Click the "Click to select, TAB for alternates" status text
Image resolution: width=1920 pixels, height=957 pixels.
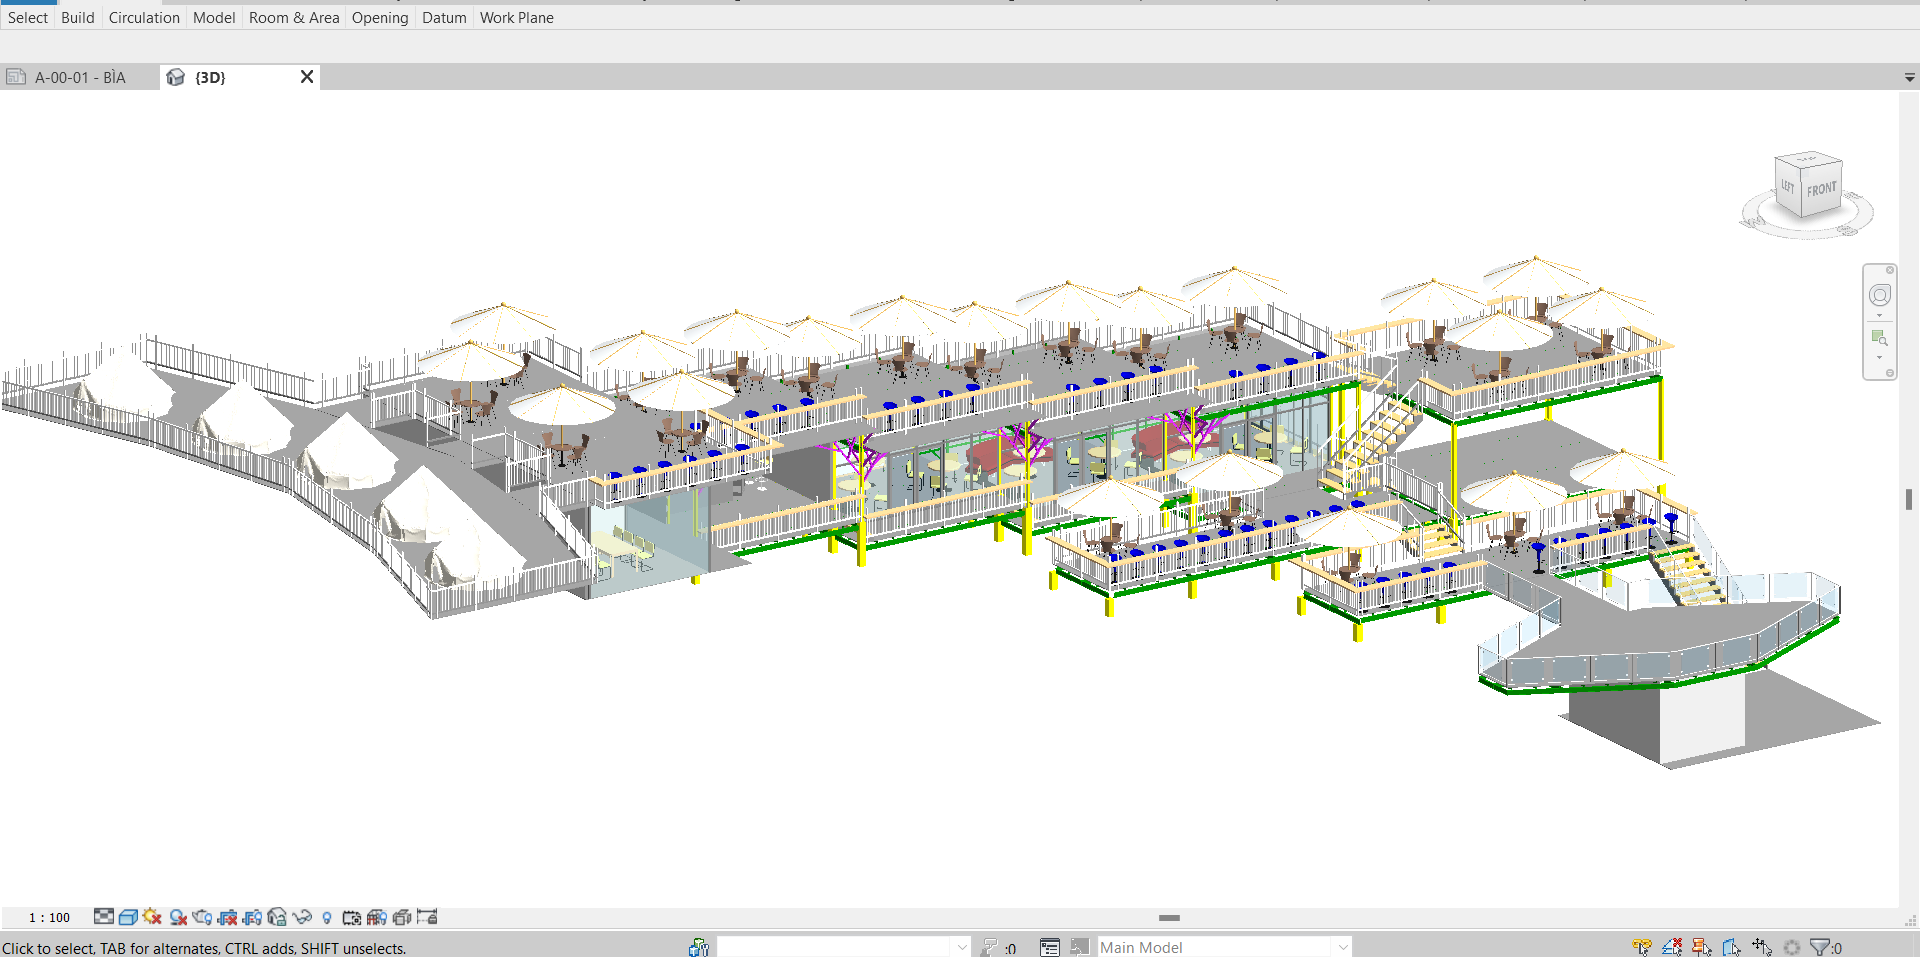[204, 948]
